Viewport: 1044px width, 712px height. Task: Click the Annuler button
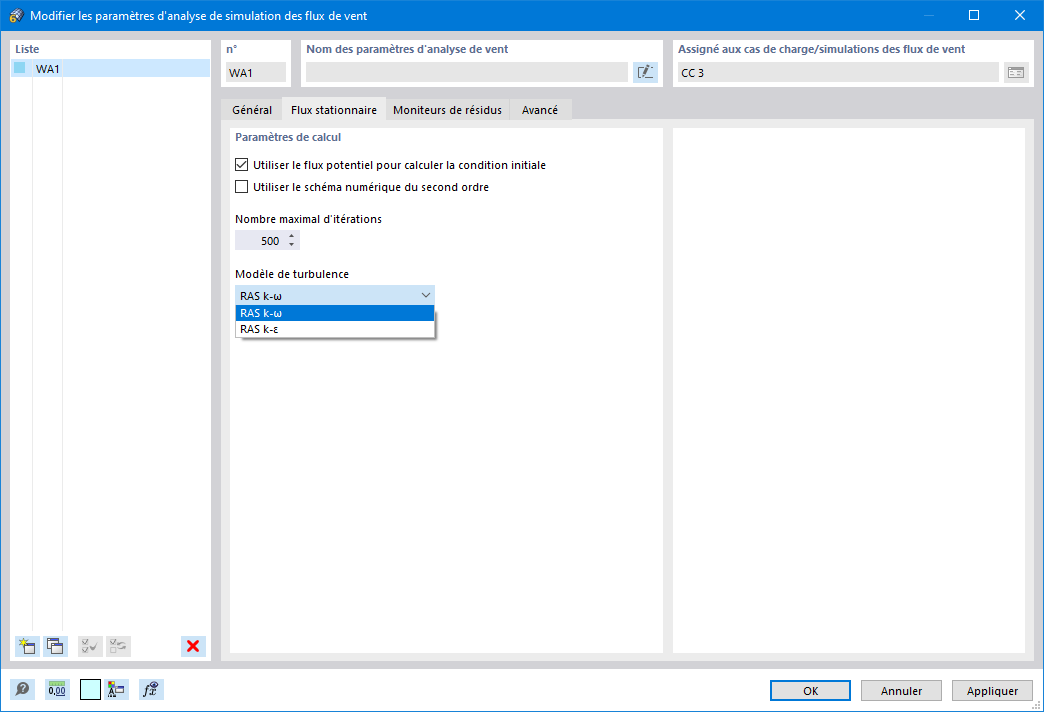click(x=902, y=691)
